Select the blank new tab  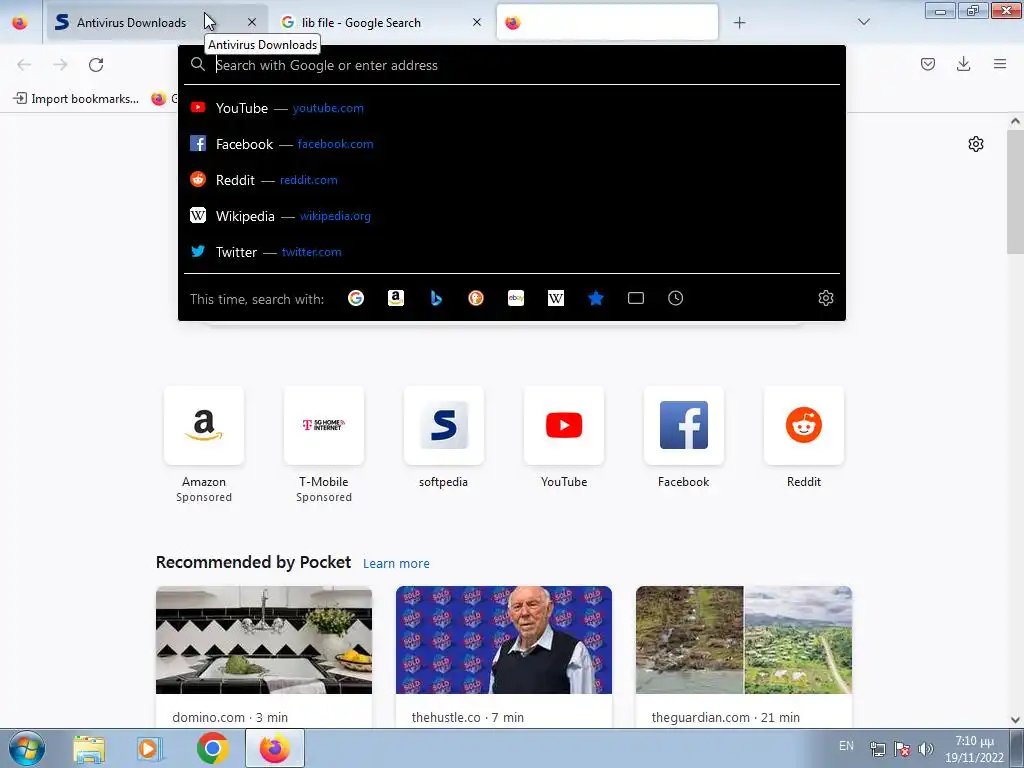click(x=607, y=22)
